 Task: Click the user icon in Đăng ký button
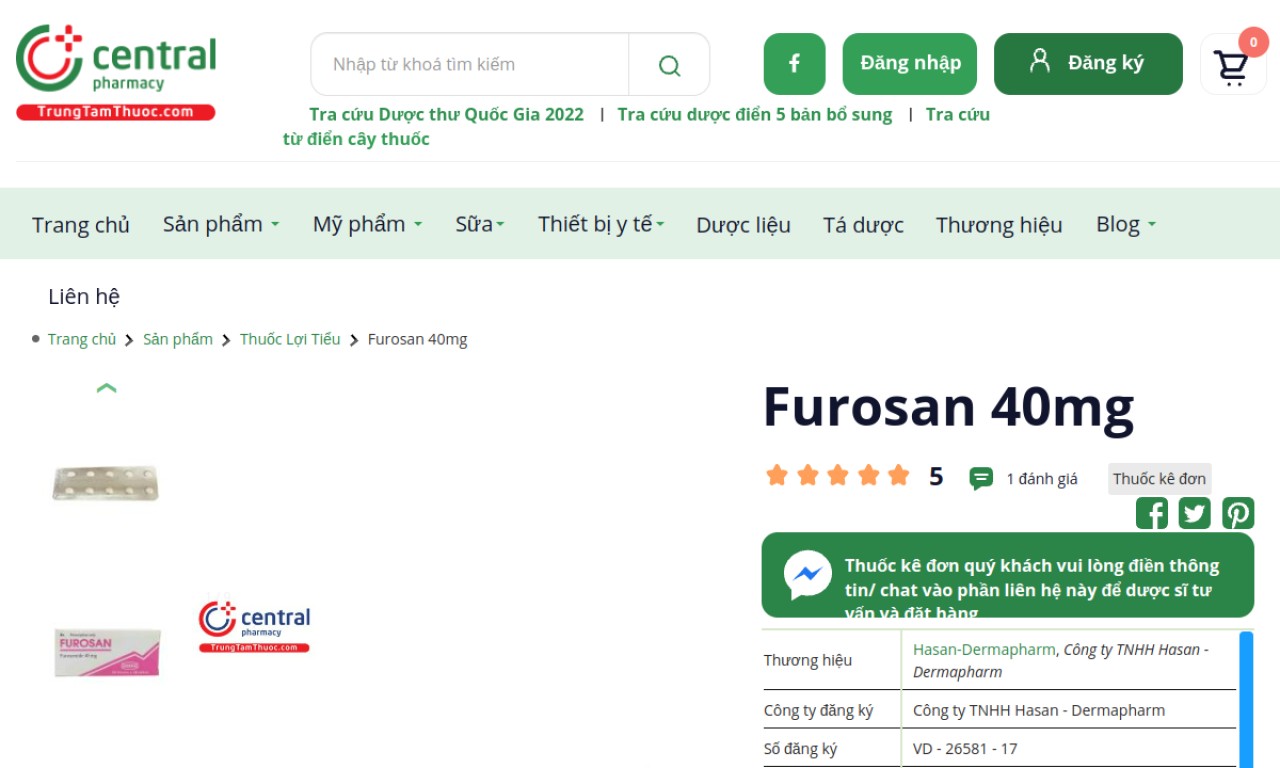pos(1040,61)
